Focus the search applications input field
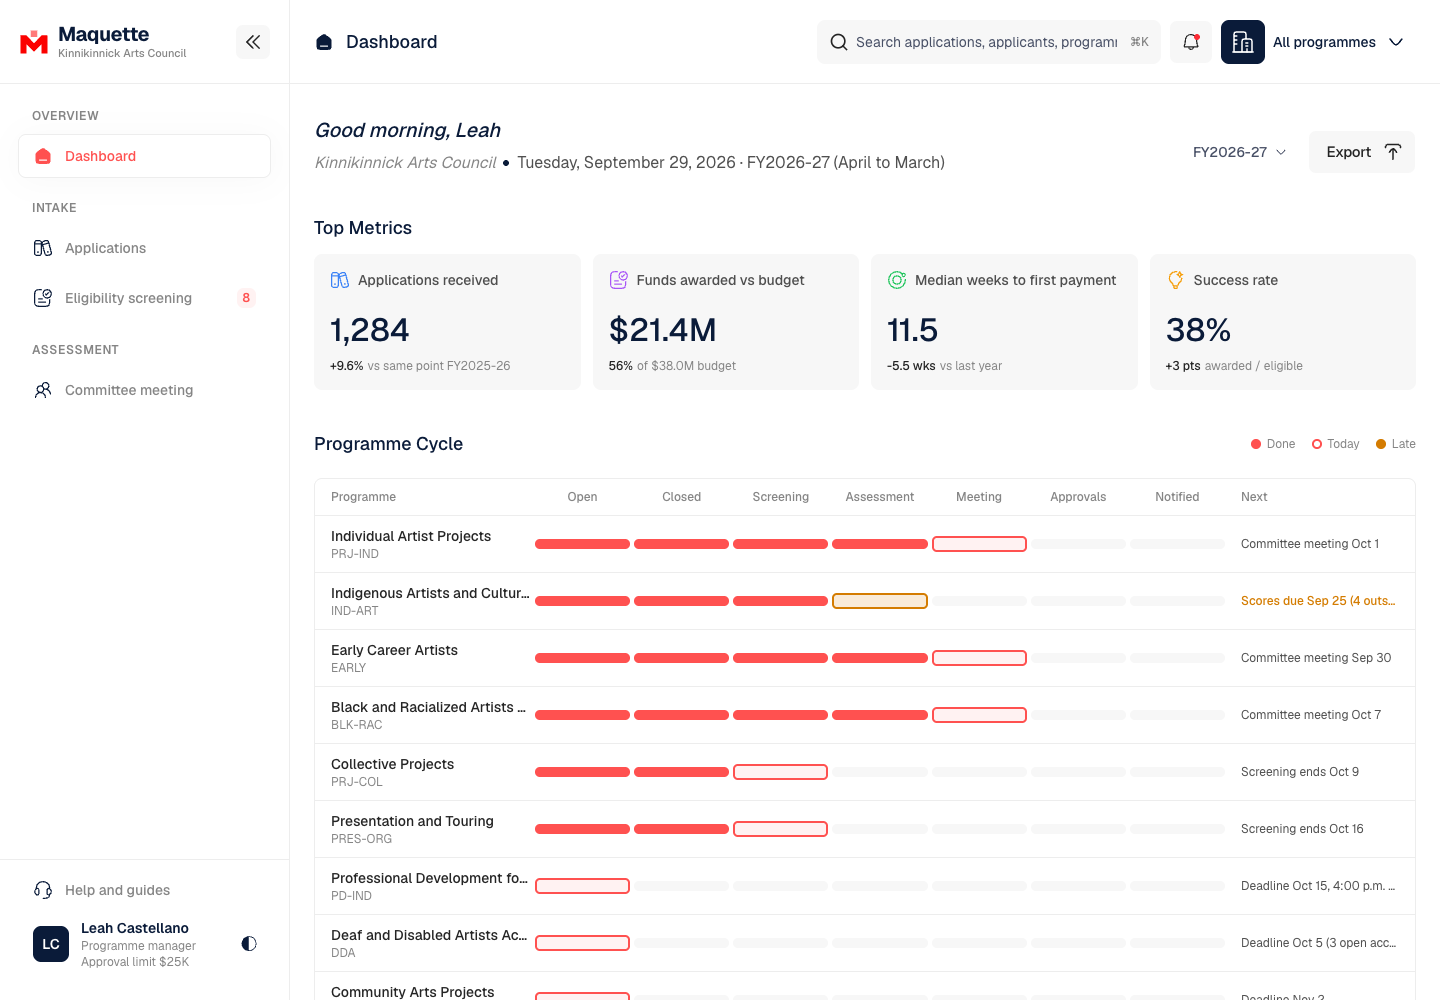 [987, 42]
